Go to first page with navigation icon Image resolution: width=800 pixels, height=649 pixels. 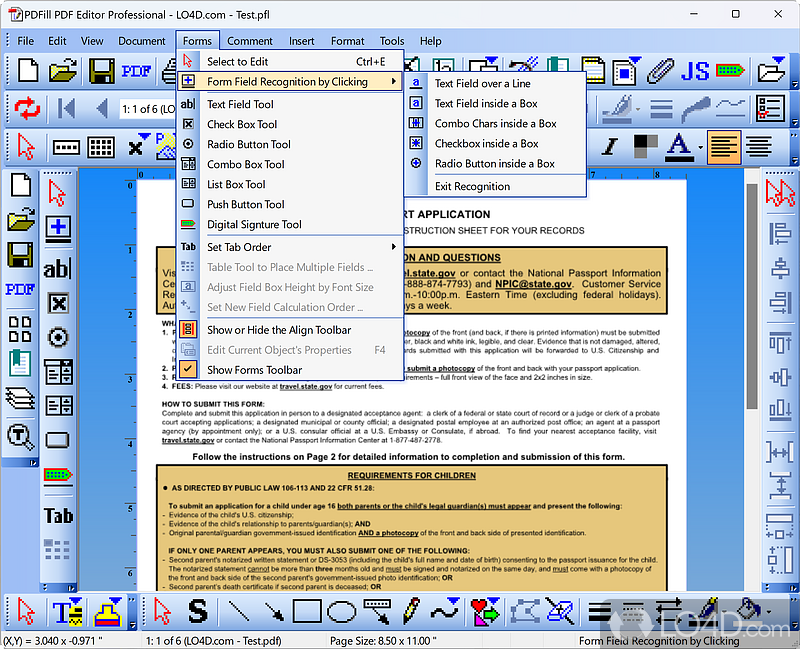67,108
